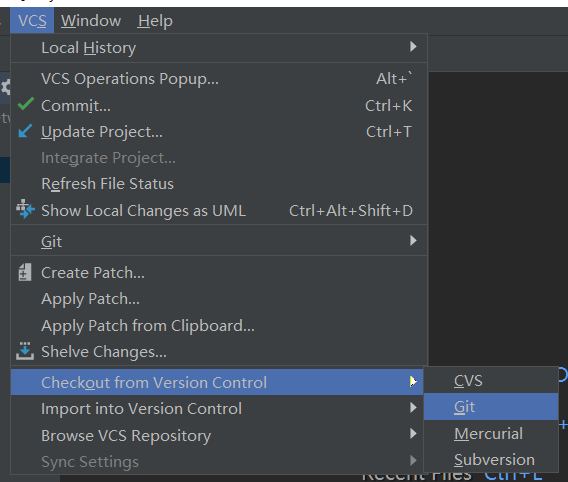The height and width of the screenshot is (482, 568).
Task: Expand the Git submenu arrow
Action: coord(413,240)
